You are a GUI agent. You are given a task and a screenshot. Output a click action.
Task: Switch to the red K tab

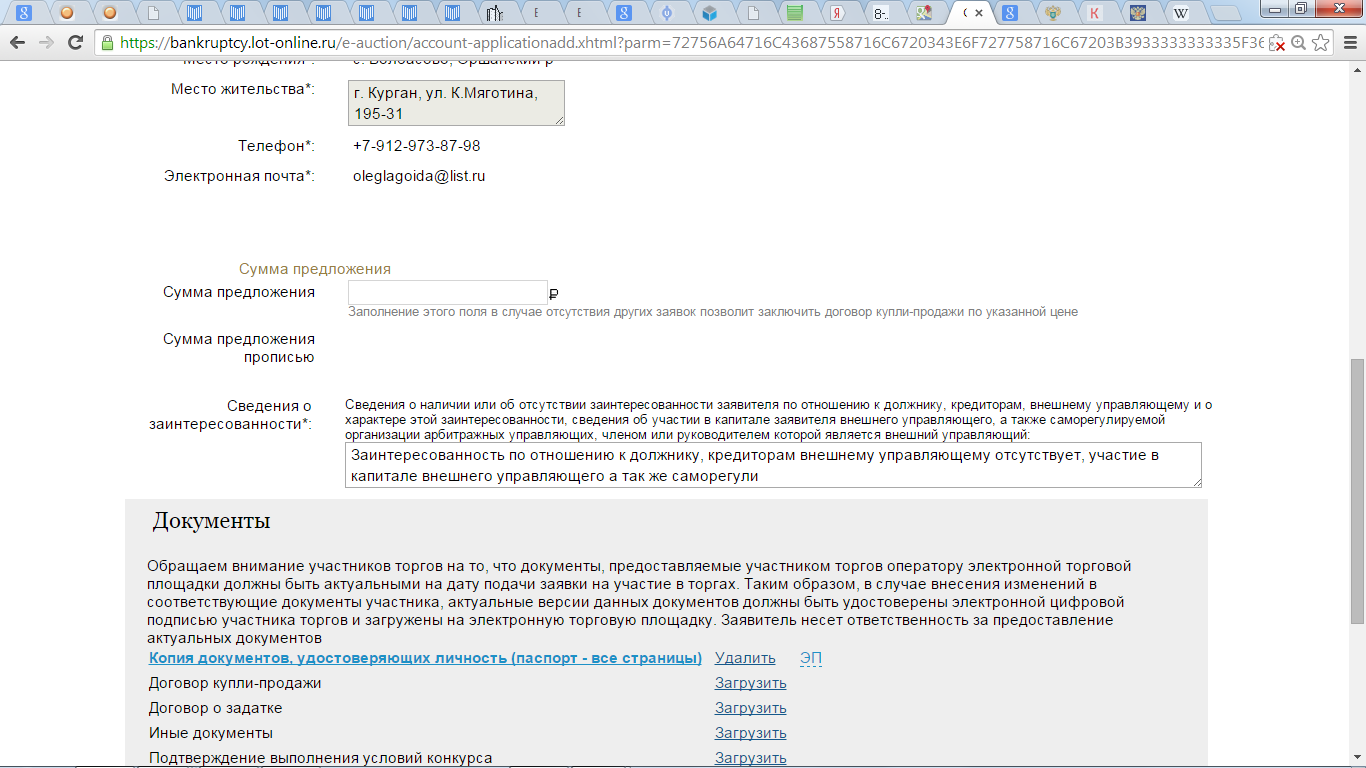pos(1095,13)
